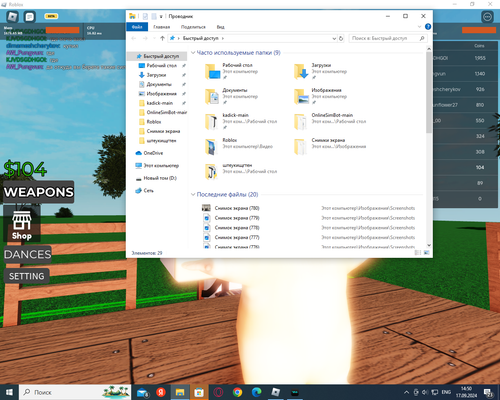Select the Рабочий стол folder icon in content area
500x400 pixels.
click(213, 71)
